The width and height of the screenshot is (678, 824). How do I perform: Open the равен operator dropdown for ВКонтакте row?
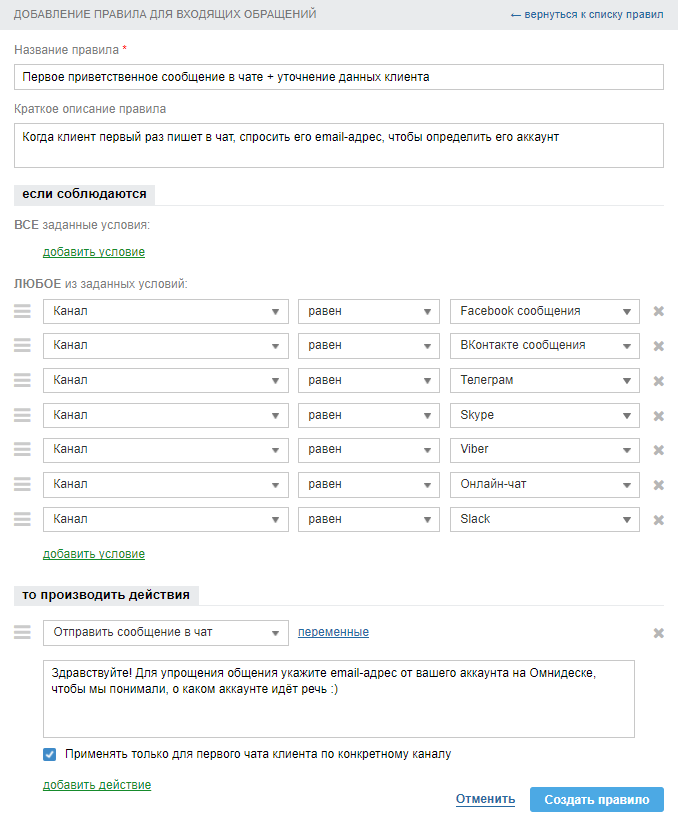point(368,346)
